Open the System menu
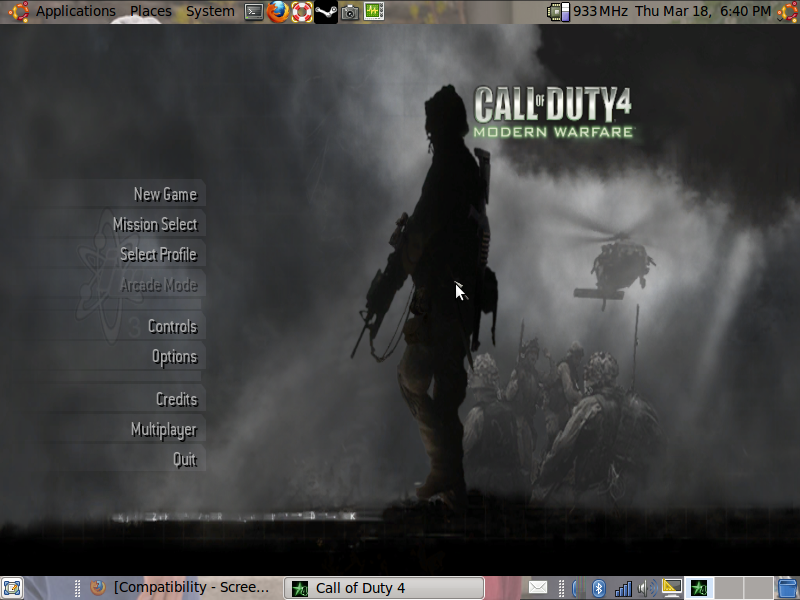800x600 pixels. click(x=209, y=11)
